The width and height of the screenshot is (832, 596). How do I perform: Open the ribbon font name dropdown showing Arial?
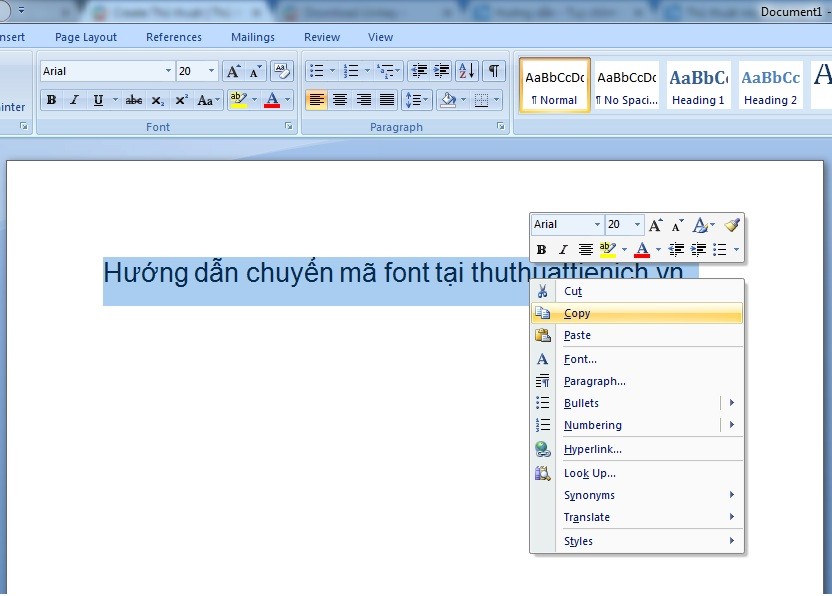coord(168,71)
